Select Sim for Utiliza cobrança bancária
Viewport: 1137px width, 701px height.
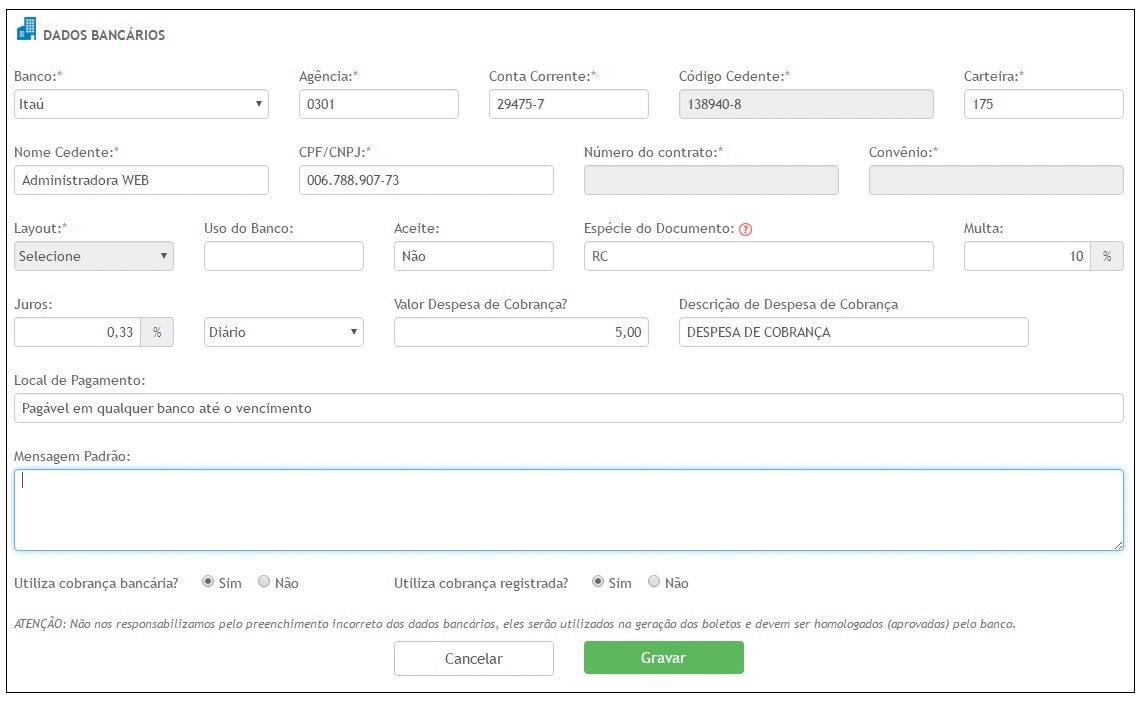208,581
